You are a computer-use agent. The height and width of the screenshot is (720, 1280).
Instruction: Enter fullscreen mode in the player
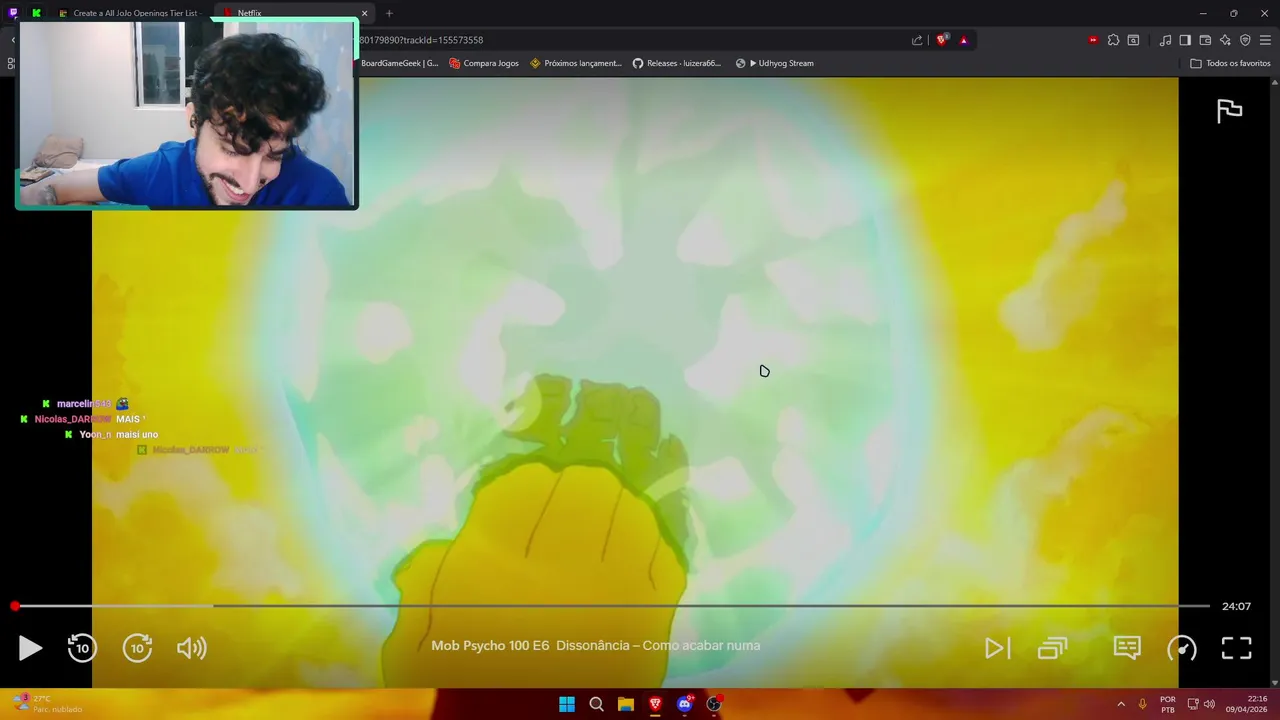(1237, 648)
